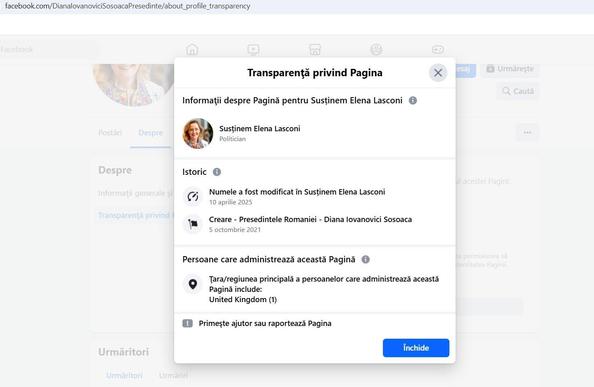Open the three-dots more options menu
594x387 pixels.
[527, 133]
